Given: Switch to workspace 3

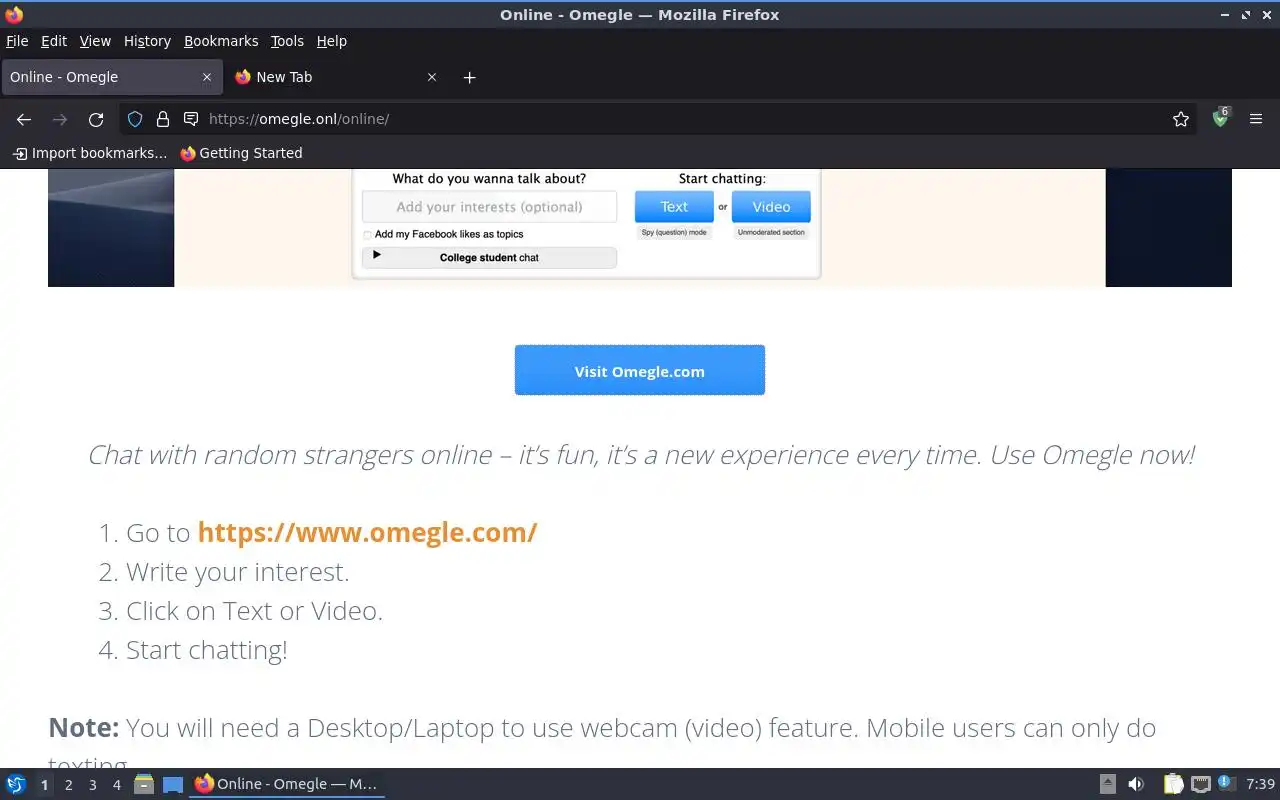Looking at the screenshot, I should pyautogui.click(x=92, y=785).
